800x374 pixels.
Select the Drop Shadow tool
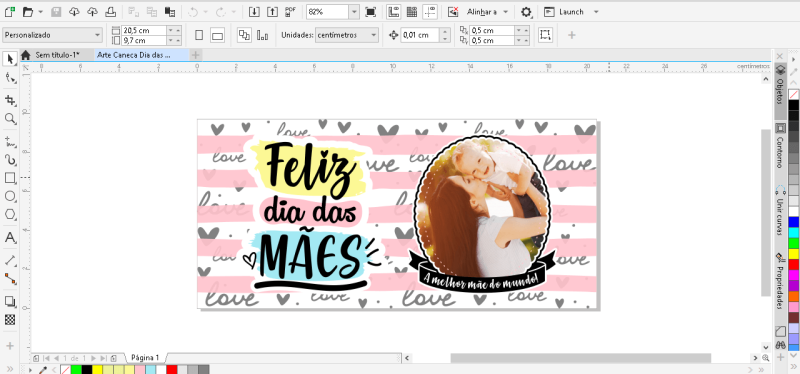pyautogui.click(x=10, y=301)
